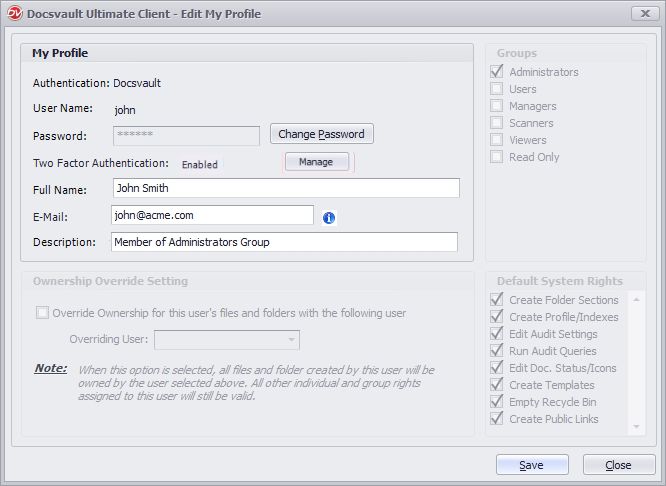
Task: Uncheck Run Audit Queries right
Action: [497, 351]
